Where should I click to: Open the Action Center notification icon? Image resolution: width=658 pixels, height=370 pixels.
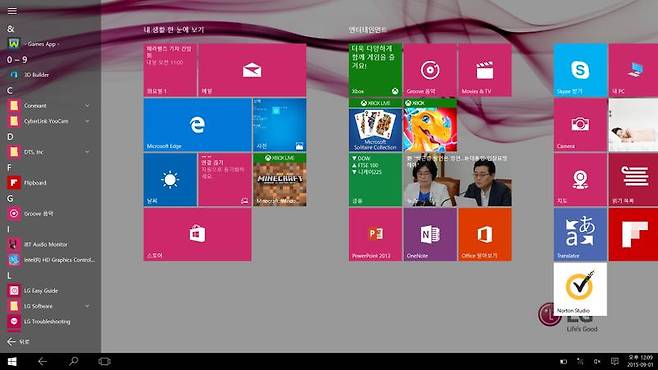614,361
